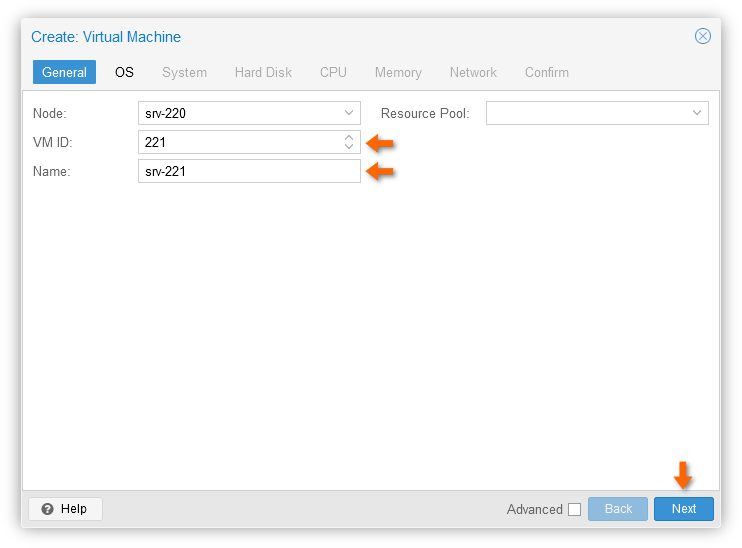Open the Memory tab
742x548 pixels.
tap(398, 72)
